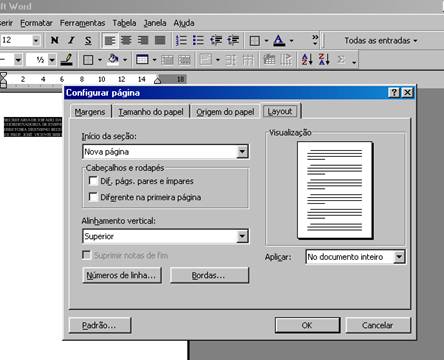Click the selected text in document
The image size is (444, 360).
coord(33,127)
